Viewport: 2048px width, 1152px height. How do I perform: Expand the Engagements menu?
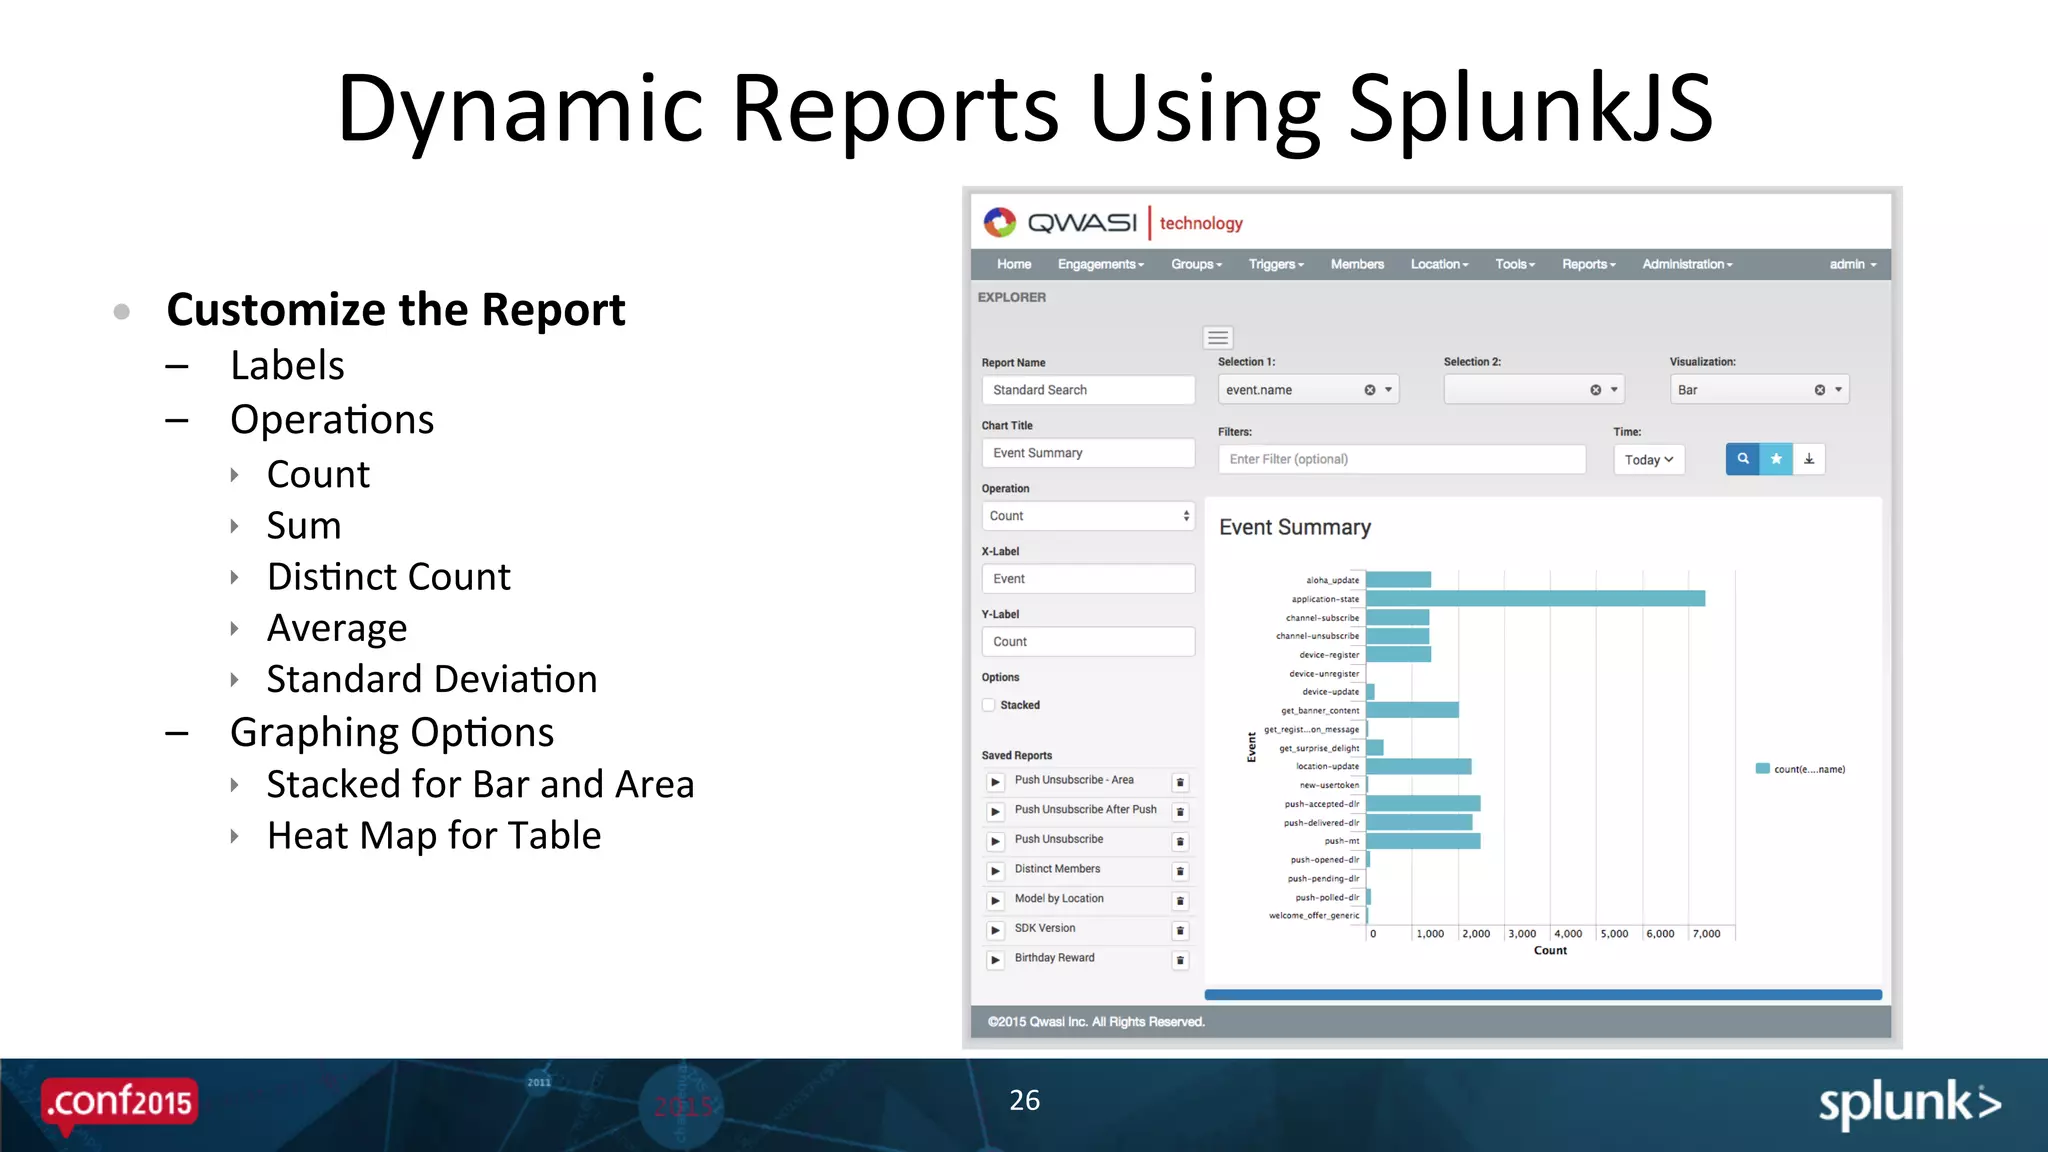coord(1101,264)
